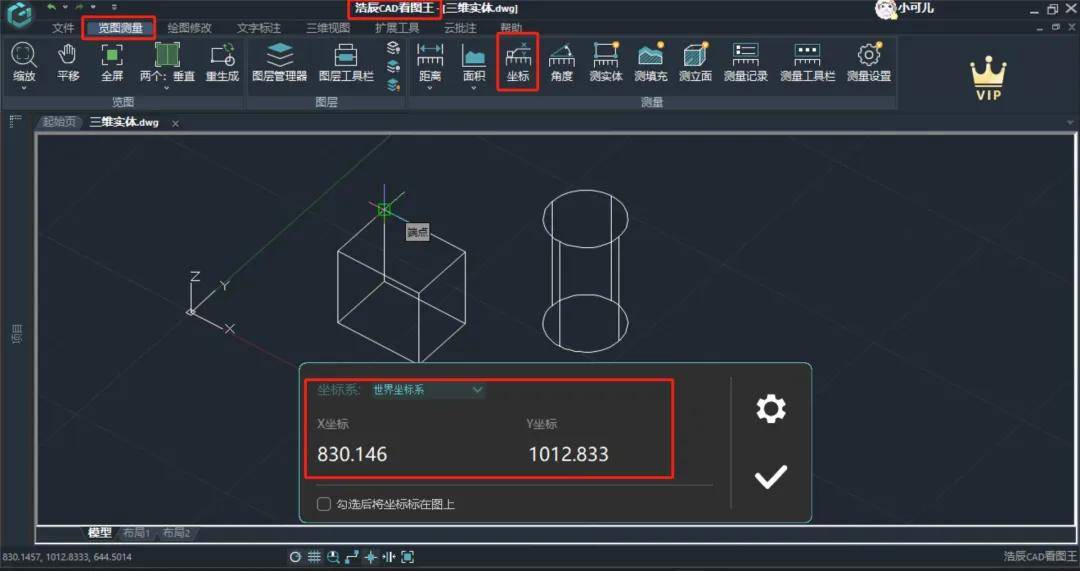Select the 平移 pan hand tool
The width and height of the screenshot is (1080, 571).
(68, 55)
